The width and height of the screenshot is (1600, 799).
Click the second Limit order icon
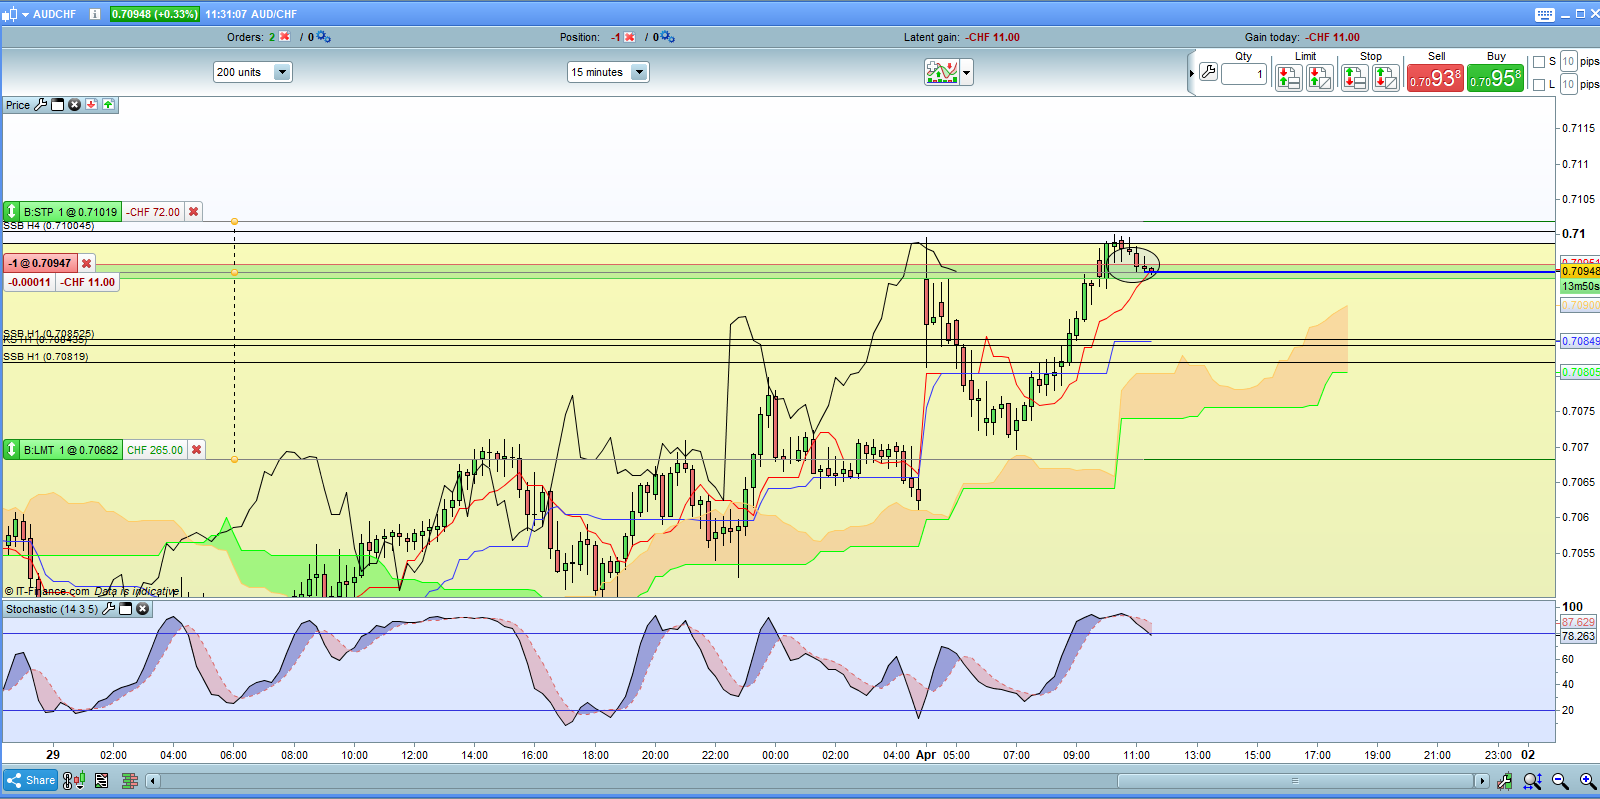tap(1320, 77)
